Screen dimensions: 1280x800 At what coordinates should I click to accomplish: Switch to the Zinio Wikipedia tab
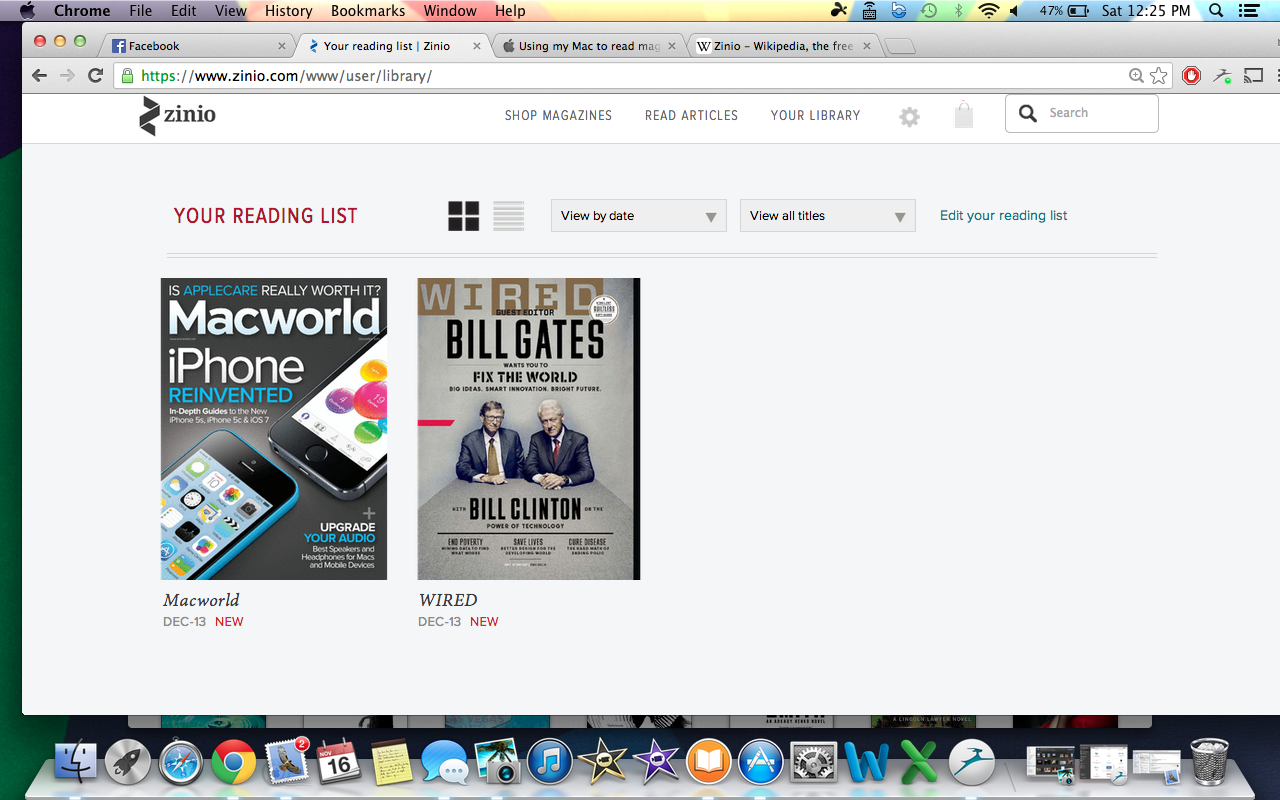click(782, 46)
